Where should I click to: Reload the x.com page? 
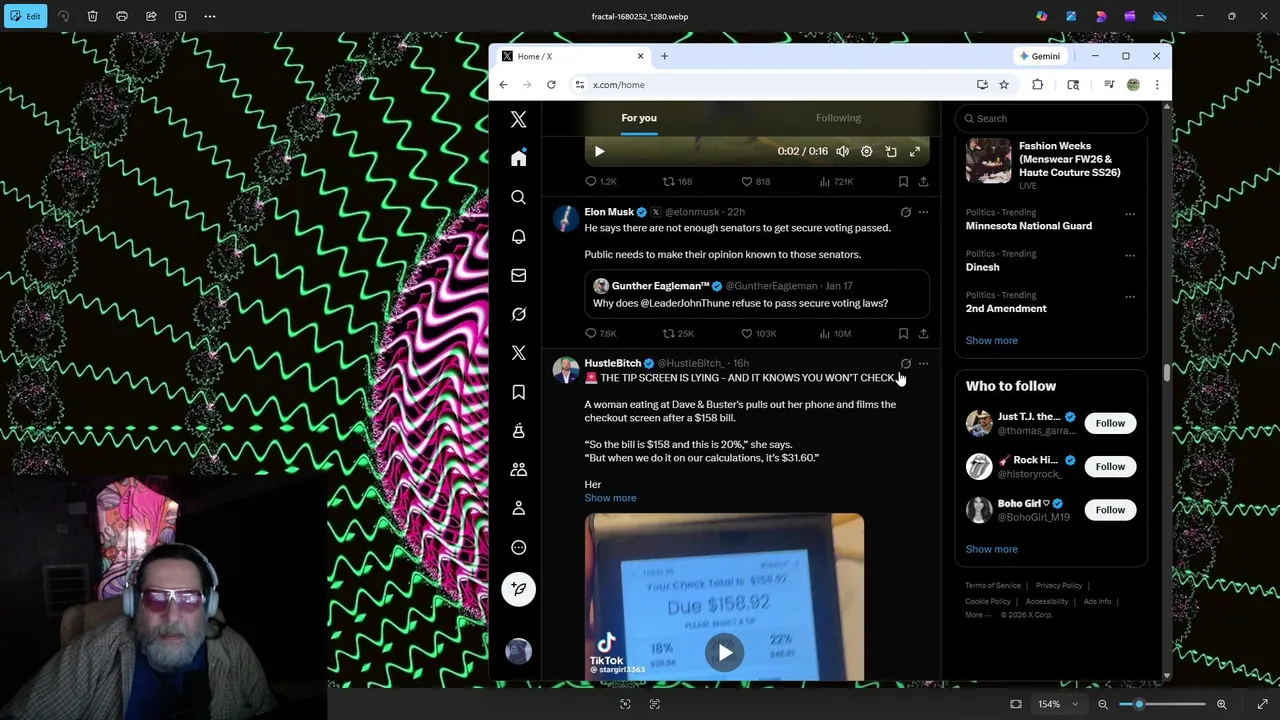click(551, 85)
